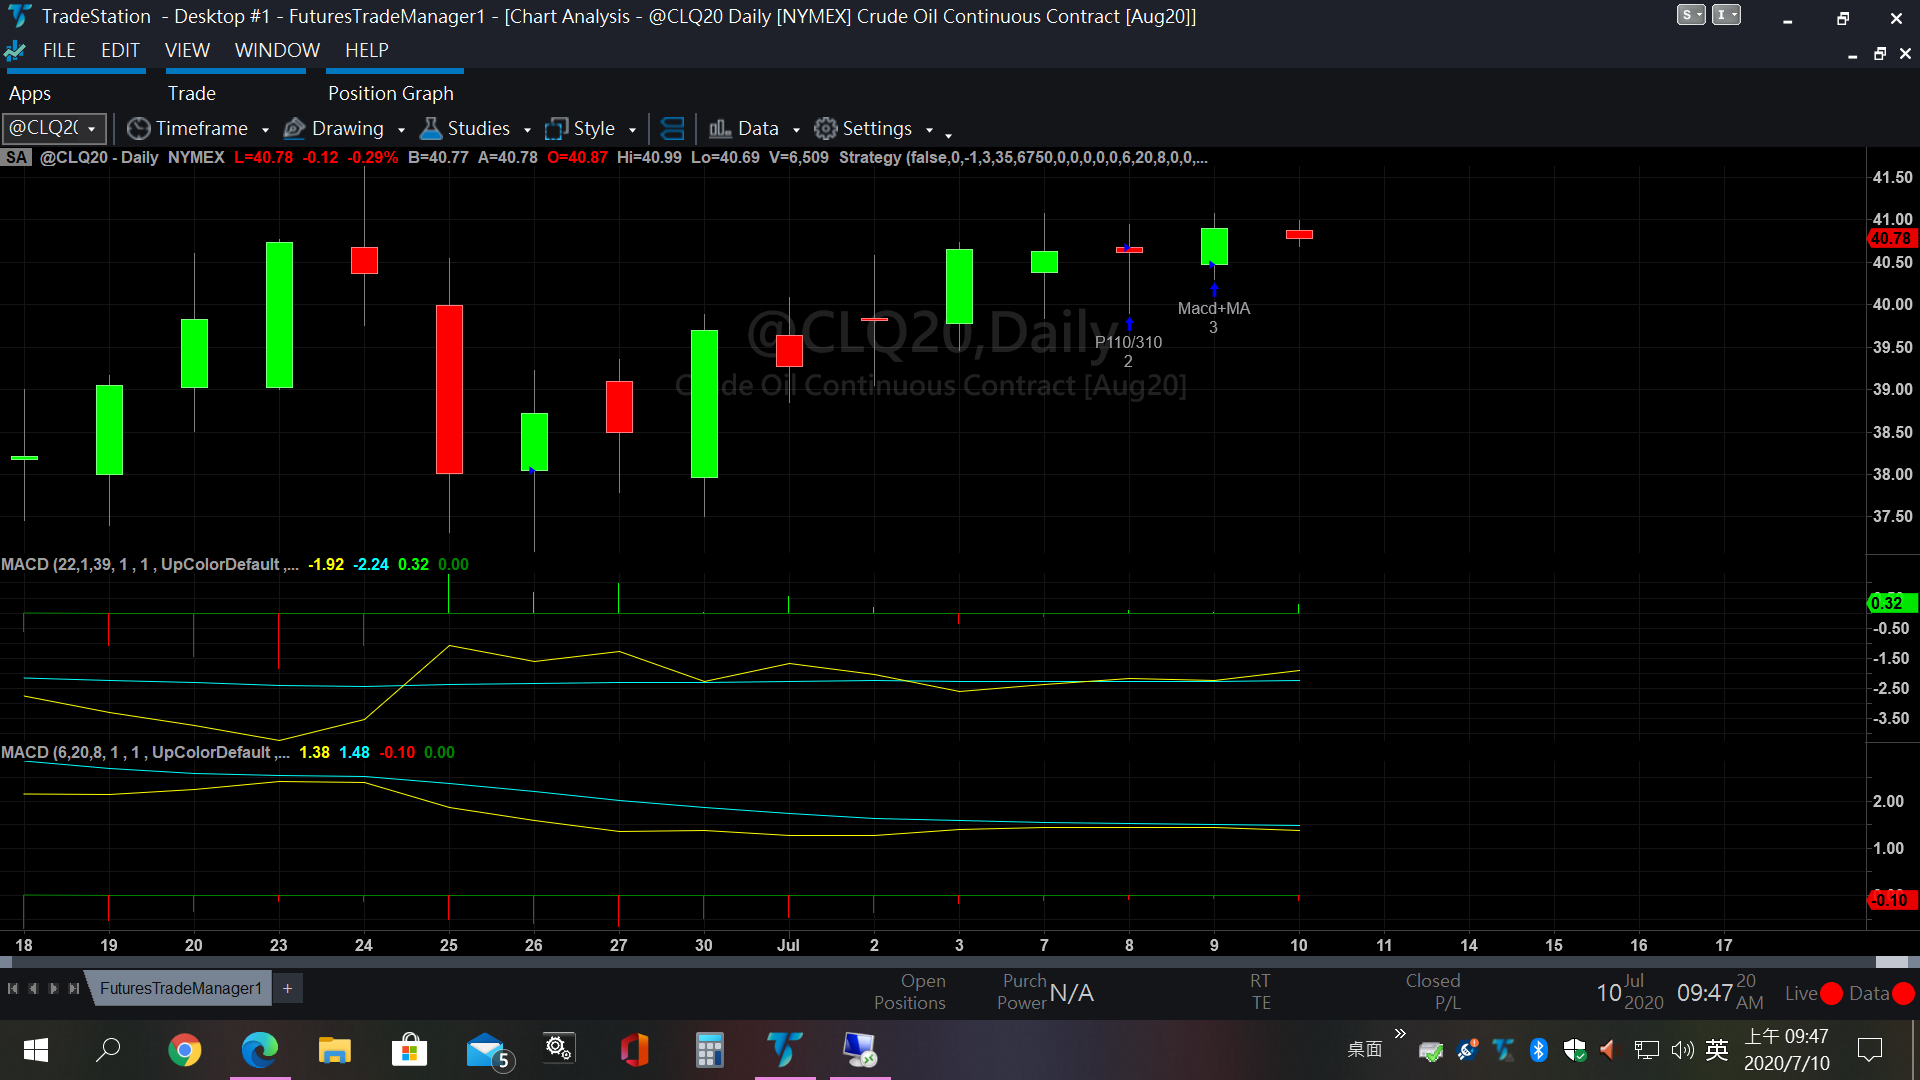Select the FuturesTradeManager1 workspace tab
Screen dimensions: 1920x1080
pos(180,988)
